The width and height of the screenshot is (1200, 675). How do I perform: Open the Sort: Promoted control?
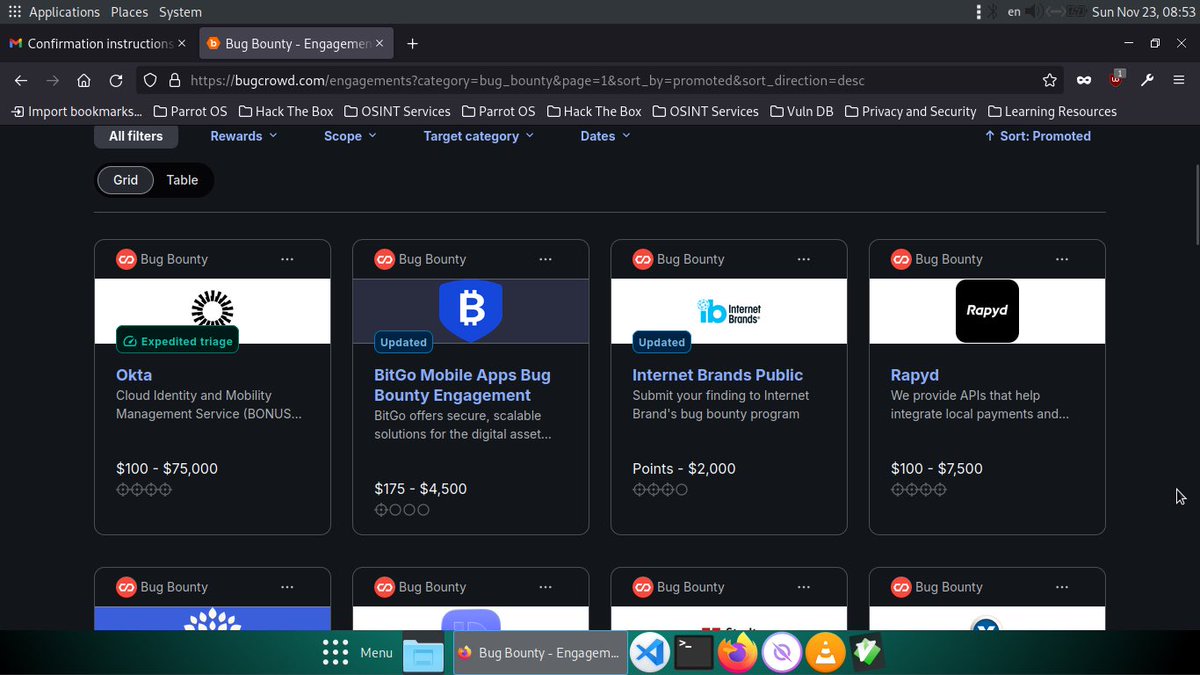[x=1037, y=136]
